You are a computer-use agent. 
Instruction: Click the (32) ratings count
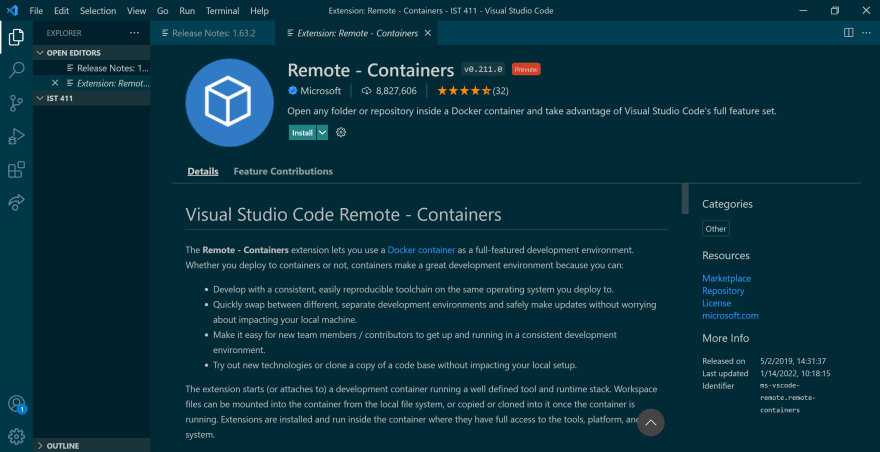tap(501, 90)
